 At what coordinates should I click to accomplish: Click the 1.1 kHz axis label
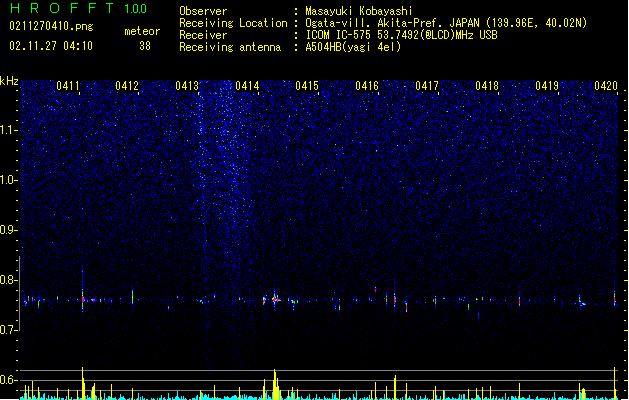(8, 130)
